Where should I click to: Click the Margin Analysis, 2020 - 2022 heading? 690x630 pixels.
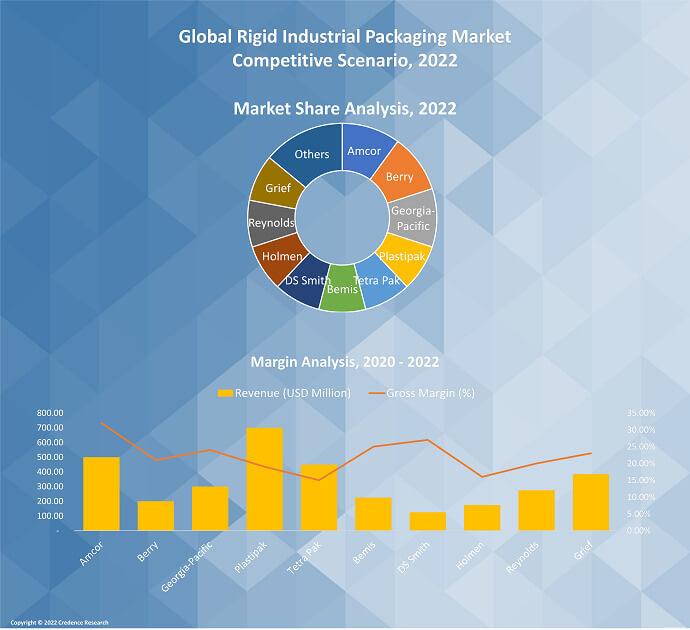tap(344, 361)
